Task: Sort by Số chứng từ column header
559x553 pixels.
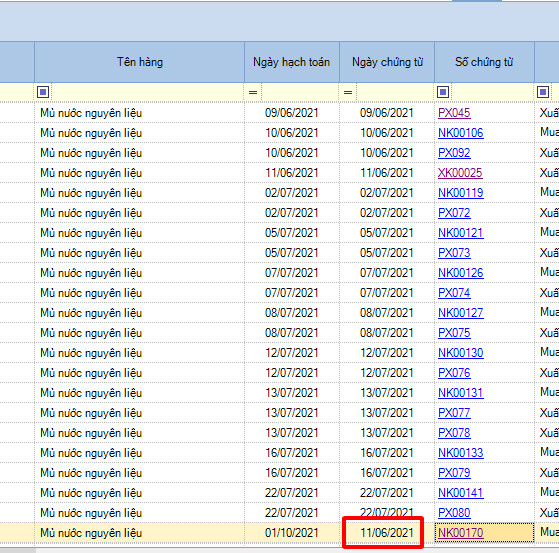Action: pos(484,62)
